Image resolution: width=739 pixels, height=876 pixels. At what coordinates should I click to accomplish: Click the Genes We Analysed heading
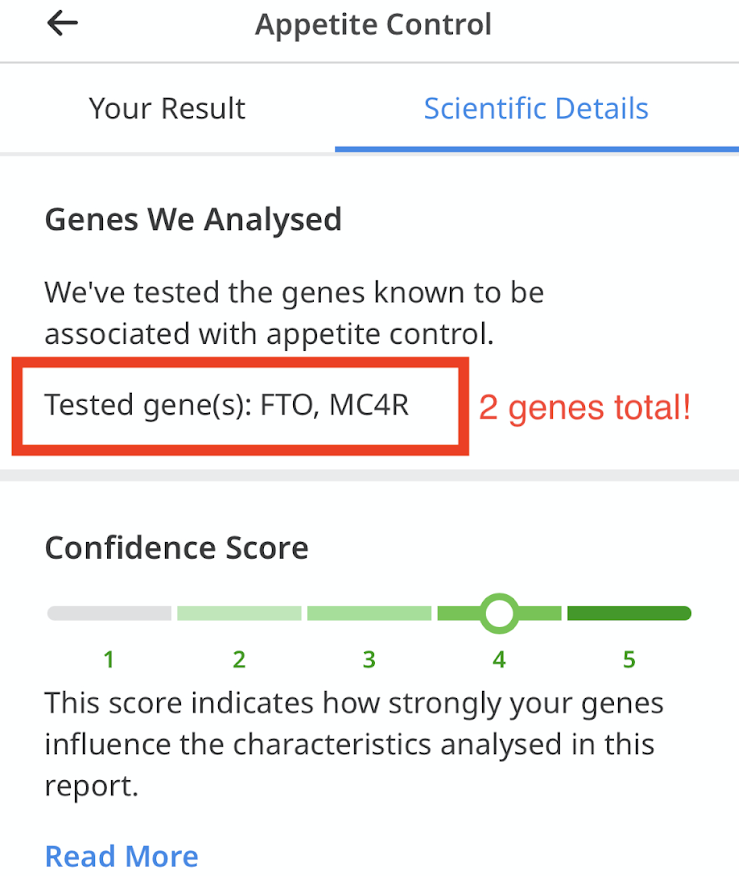tap(193, 220)
